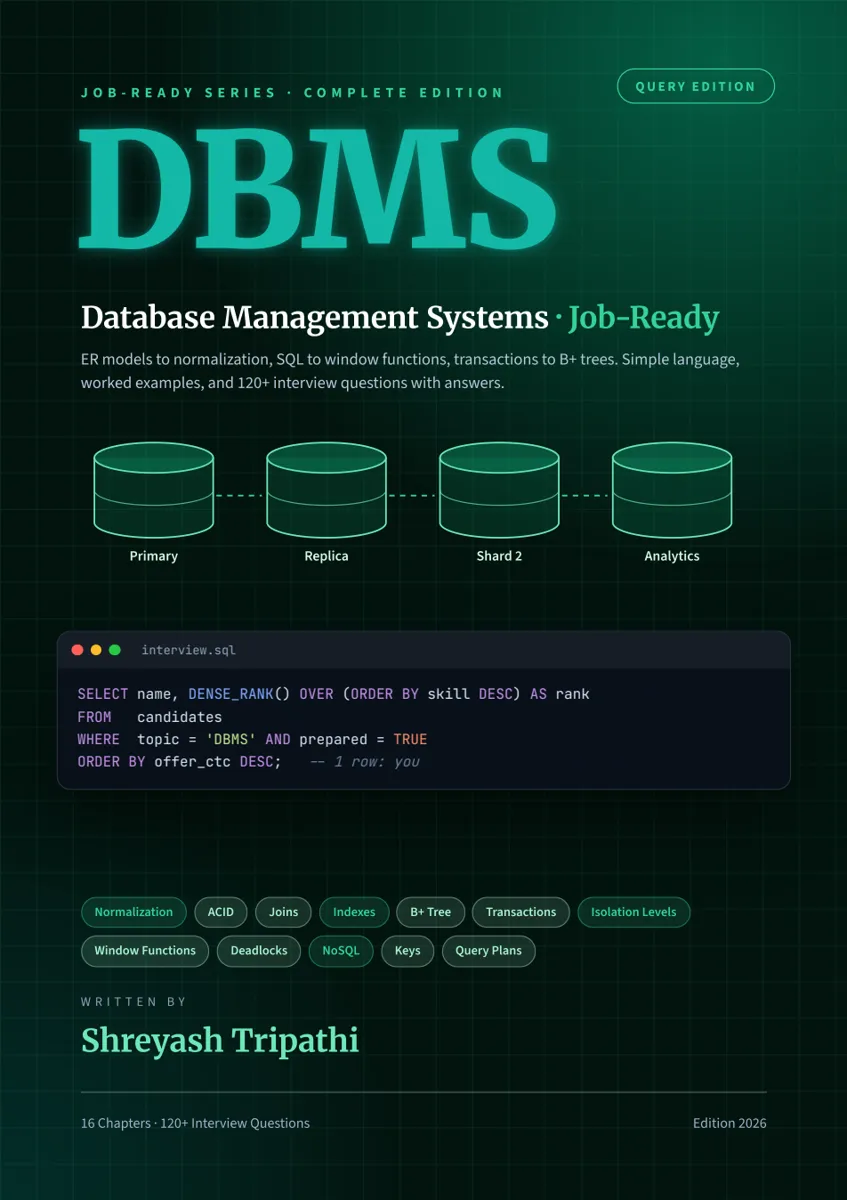Click the yellow dot in code window
Screen dimensions: 847x1200
pos(96,650)
